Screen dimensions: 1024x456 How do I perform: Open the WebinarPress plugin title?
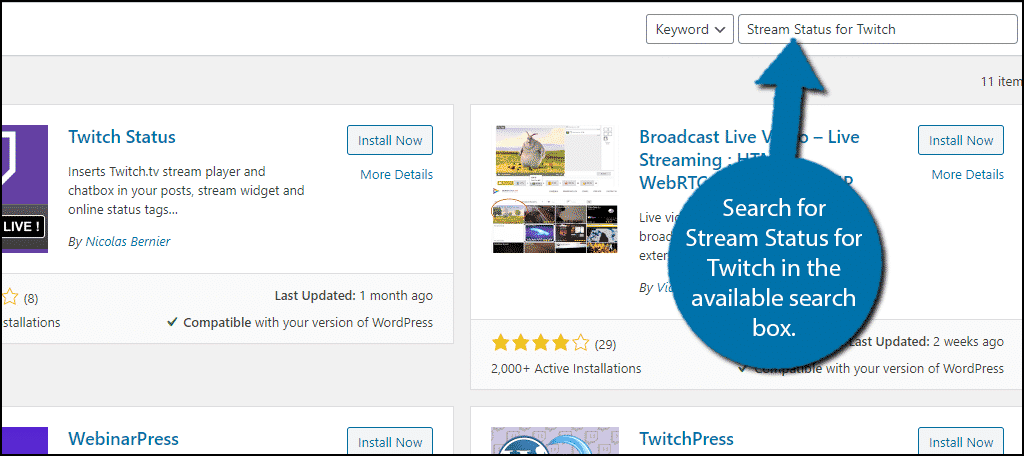coord(123,438)
